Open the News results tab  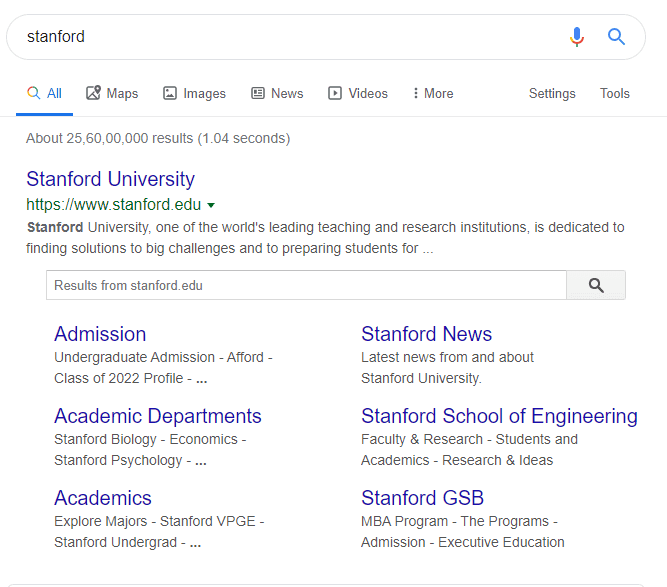click(x=277, y=93)
